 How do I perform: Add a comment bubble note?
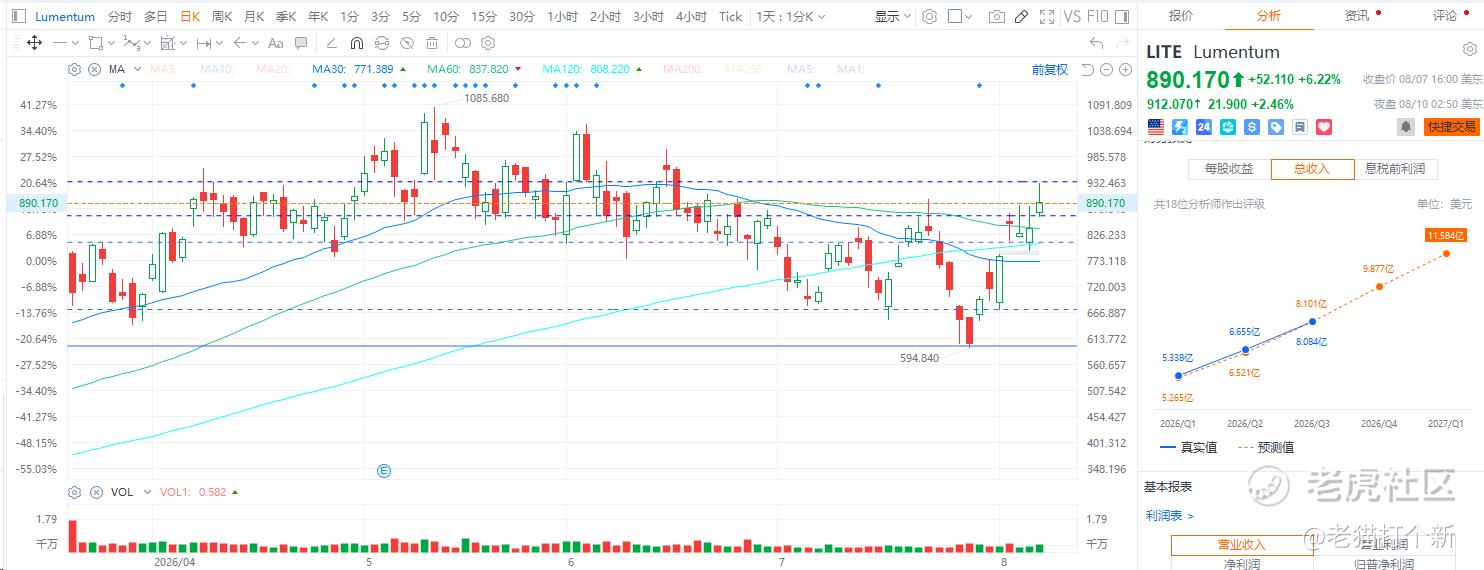click(302, 43)
